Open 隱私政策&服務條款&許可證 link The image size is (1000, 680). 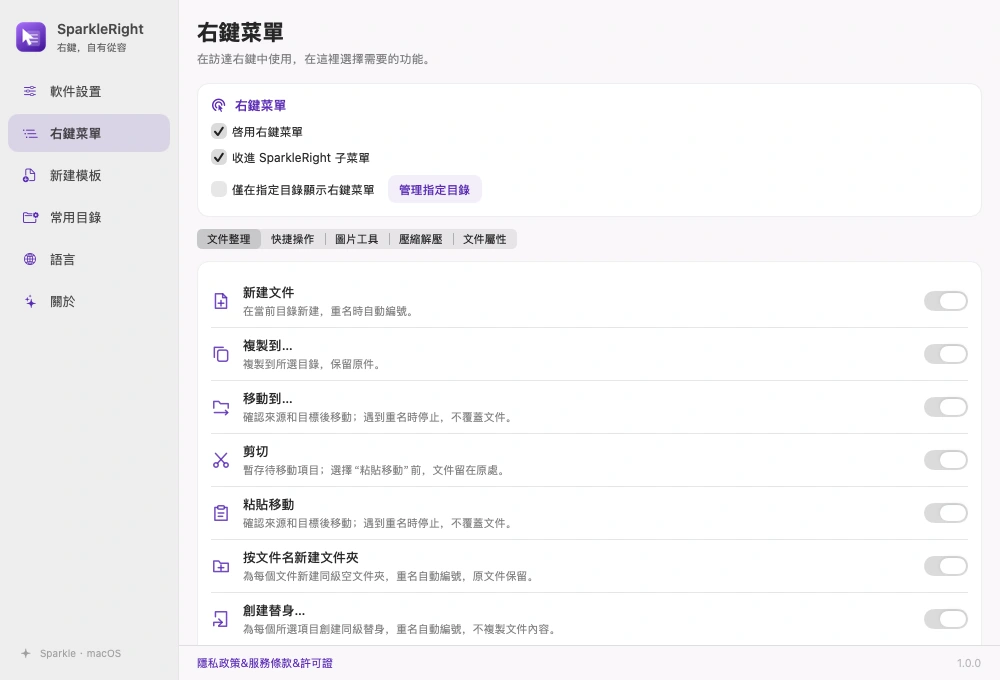[265, 663]
